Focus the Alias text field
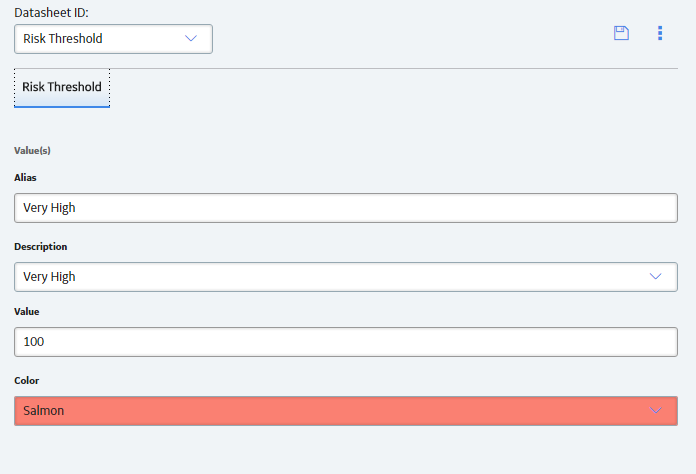This screenshot has width=696, height=474. (x=346, y=208)
